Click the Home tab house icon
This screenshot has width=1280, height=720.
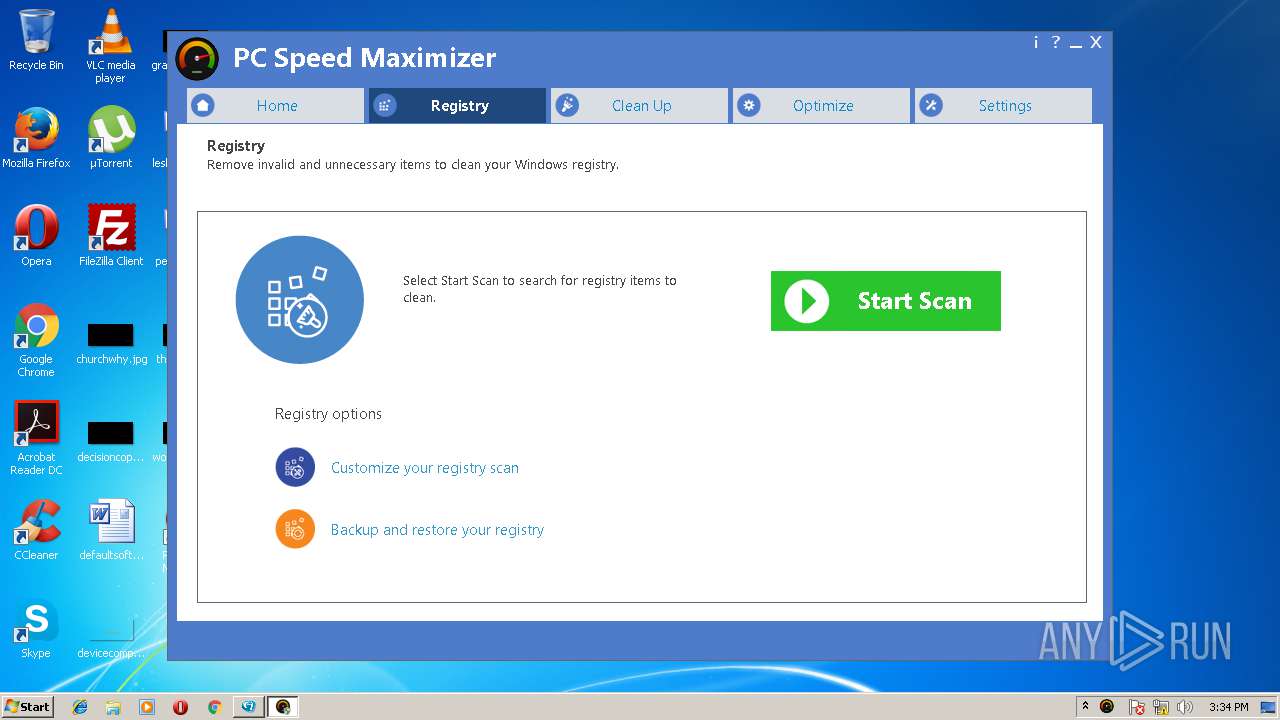point(203,105)
